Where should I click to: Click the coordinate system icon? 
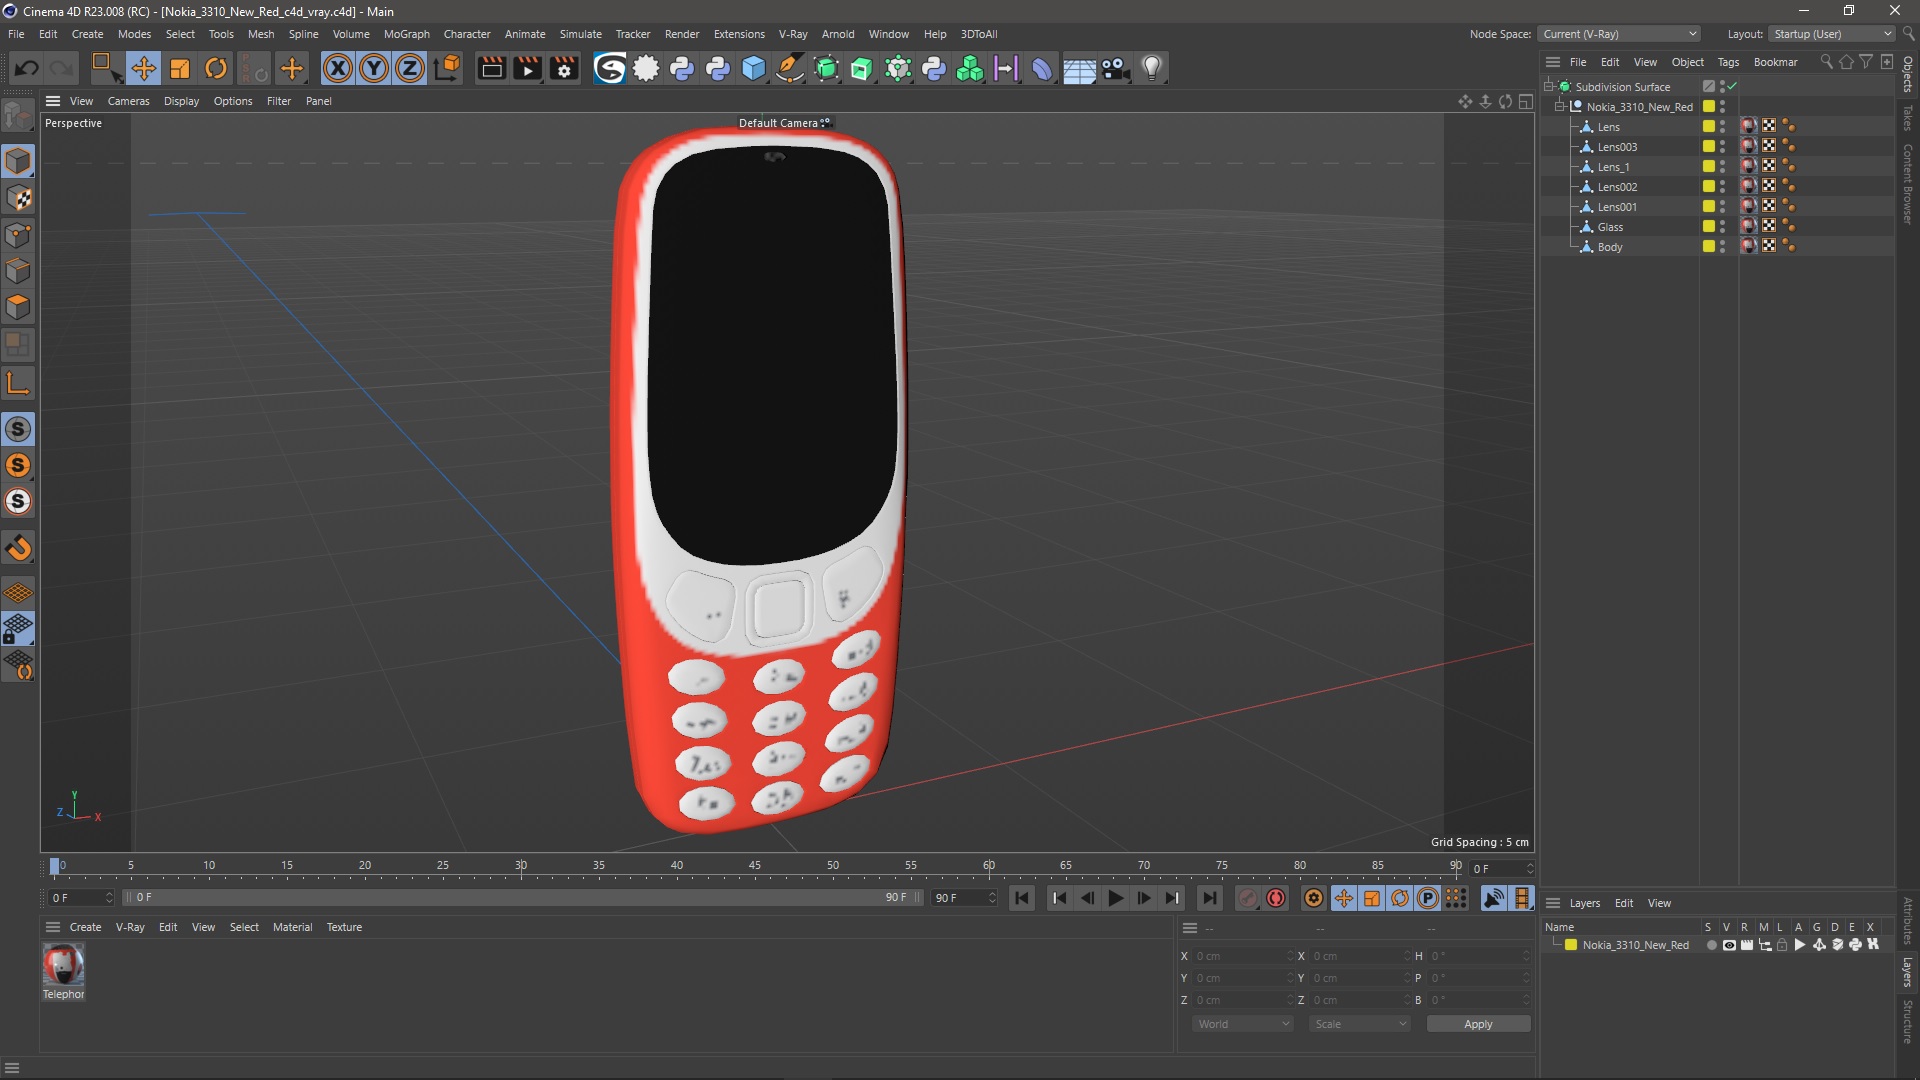pyautogui.click(x=448, y=68)
